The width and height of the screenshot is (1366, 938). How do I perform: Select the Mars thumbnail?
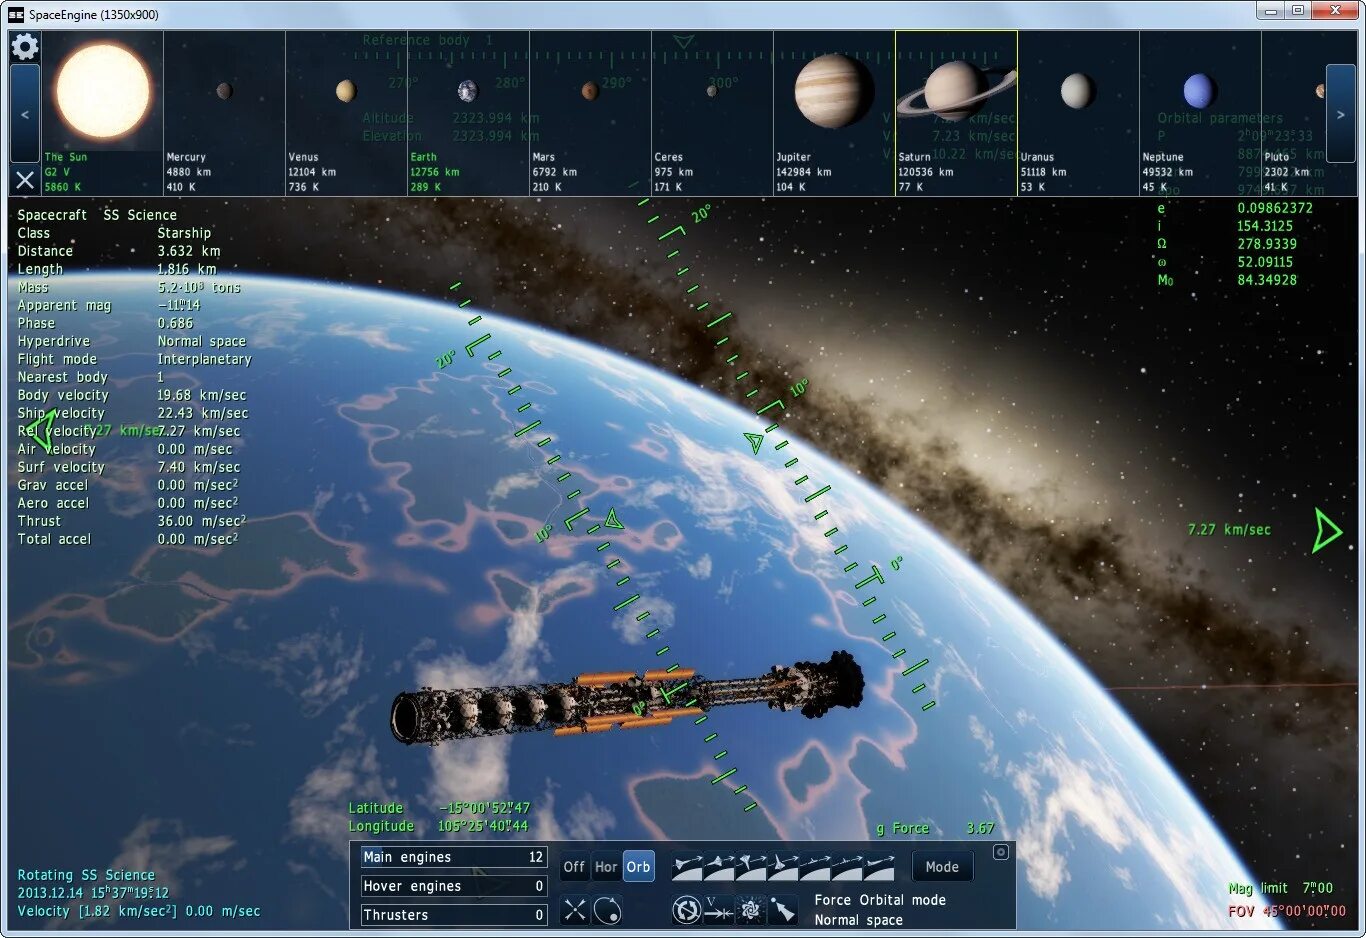pyautogui.click(x=591, y=113)
